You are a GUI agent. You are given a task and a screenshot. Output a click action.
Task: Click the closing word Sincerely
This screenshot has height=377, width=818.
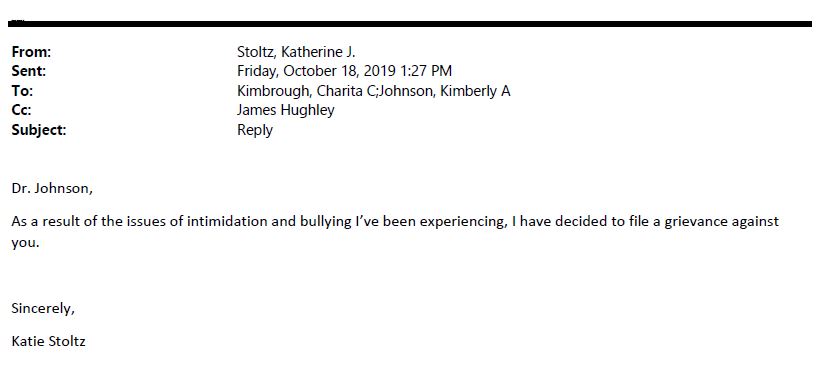(x=43, y=309)
